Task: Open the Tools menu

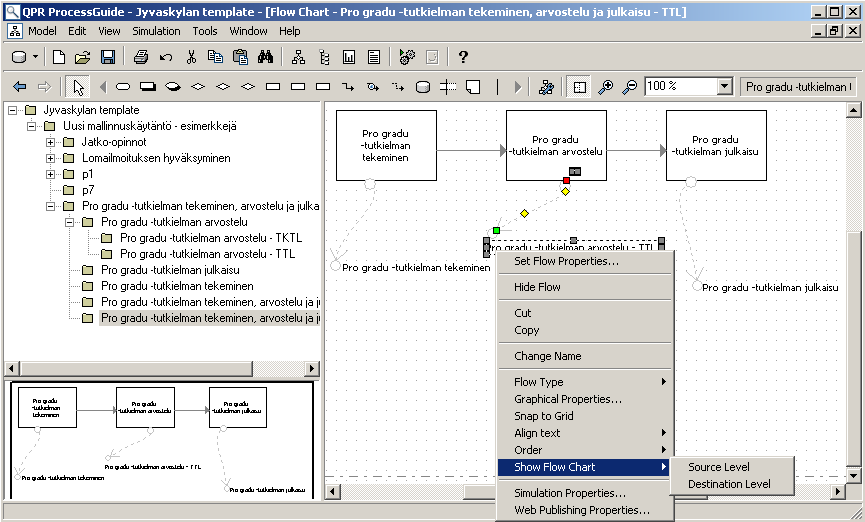Action: click(205, 31)
